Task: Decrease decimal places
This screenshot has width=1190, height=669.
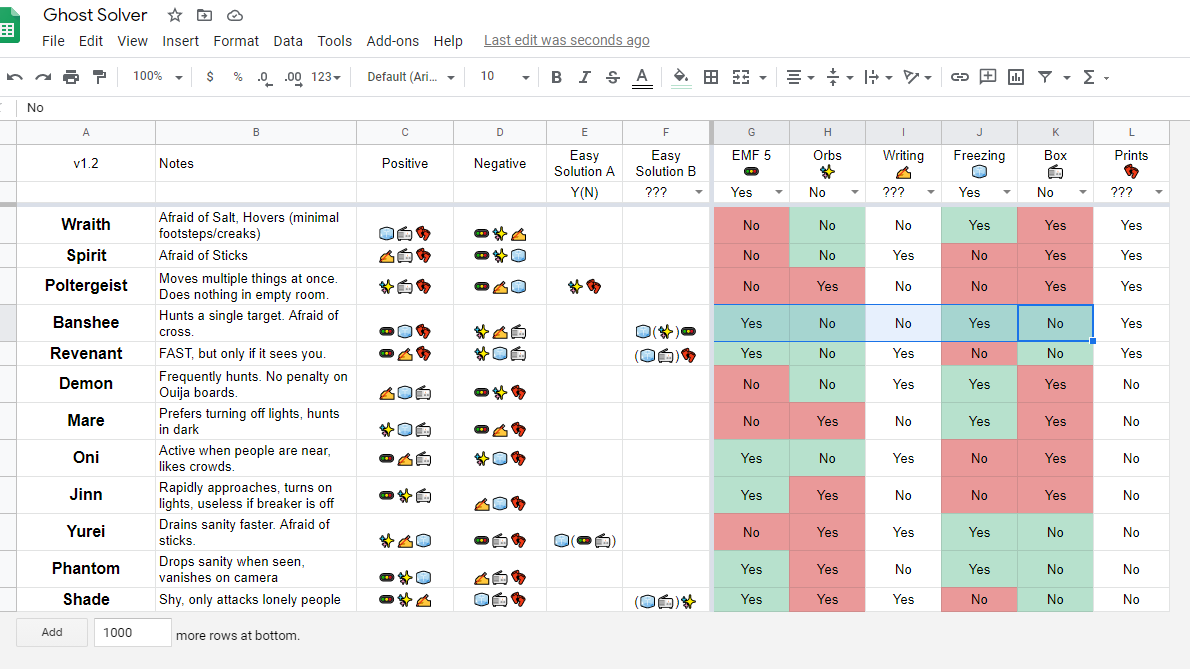Action: (264, 77)
